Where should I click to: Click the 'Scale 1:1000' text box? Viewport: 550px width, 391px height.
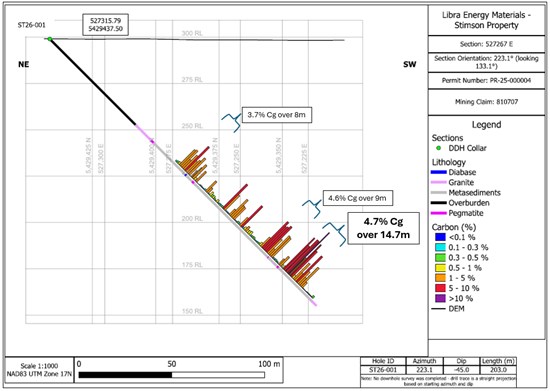39,366
